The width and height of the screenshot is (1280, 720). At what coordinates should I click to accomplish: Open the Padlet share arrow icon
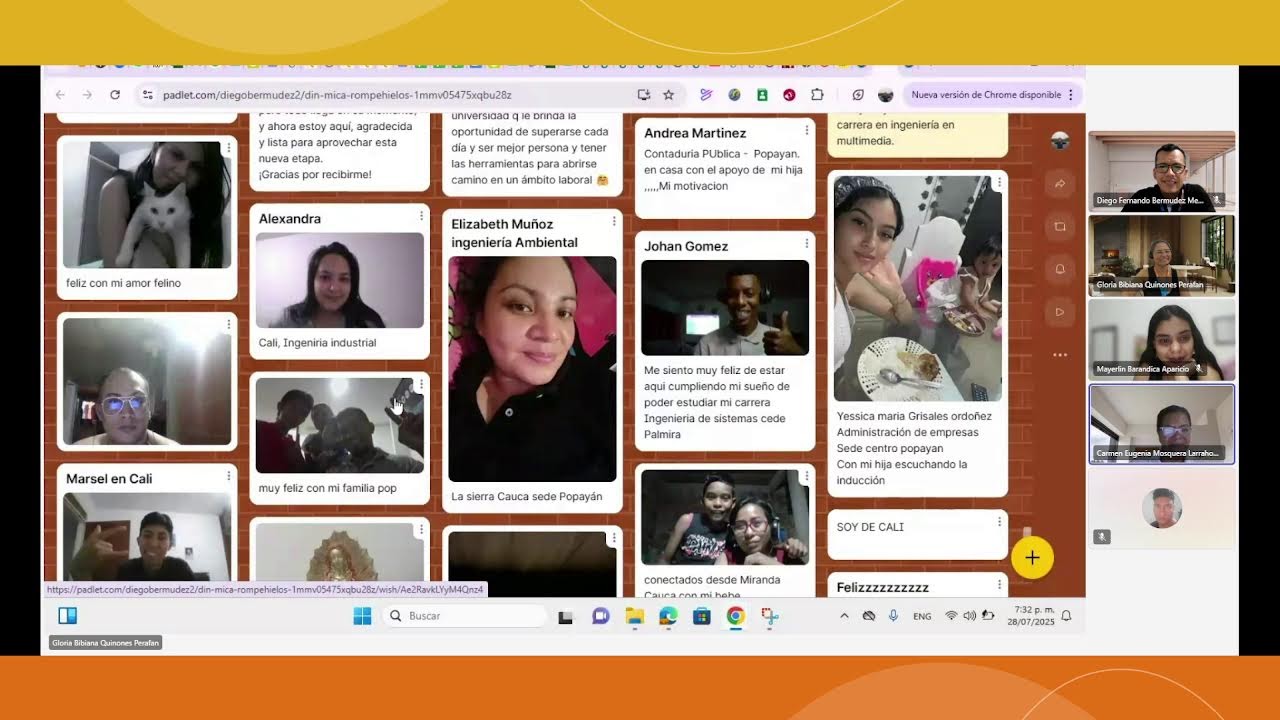click(x=1060, y=184)
